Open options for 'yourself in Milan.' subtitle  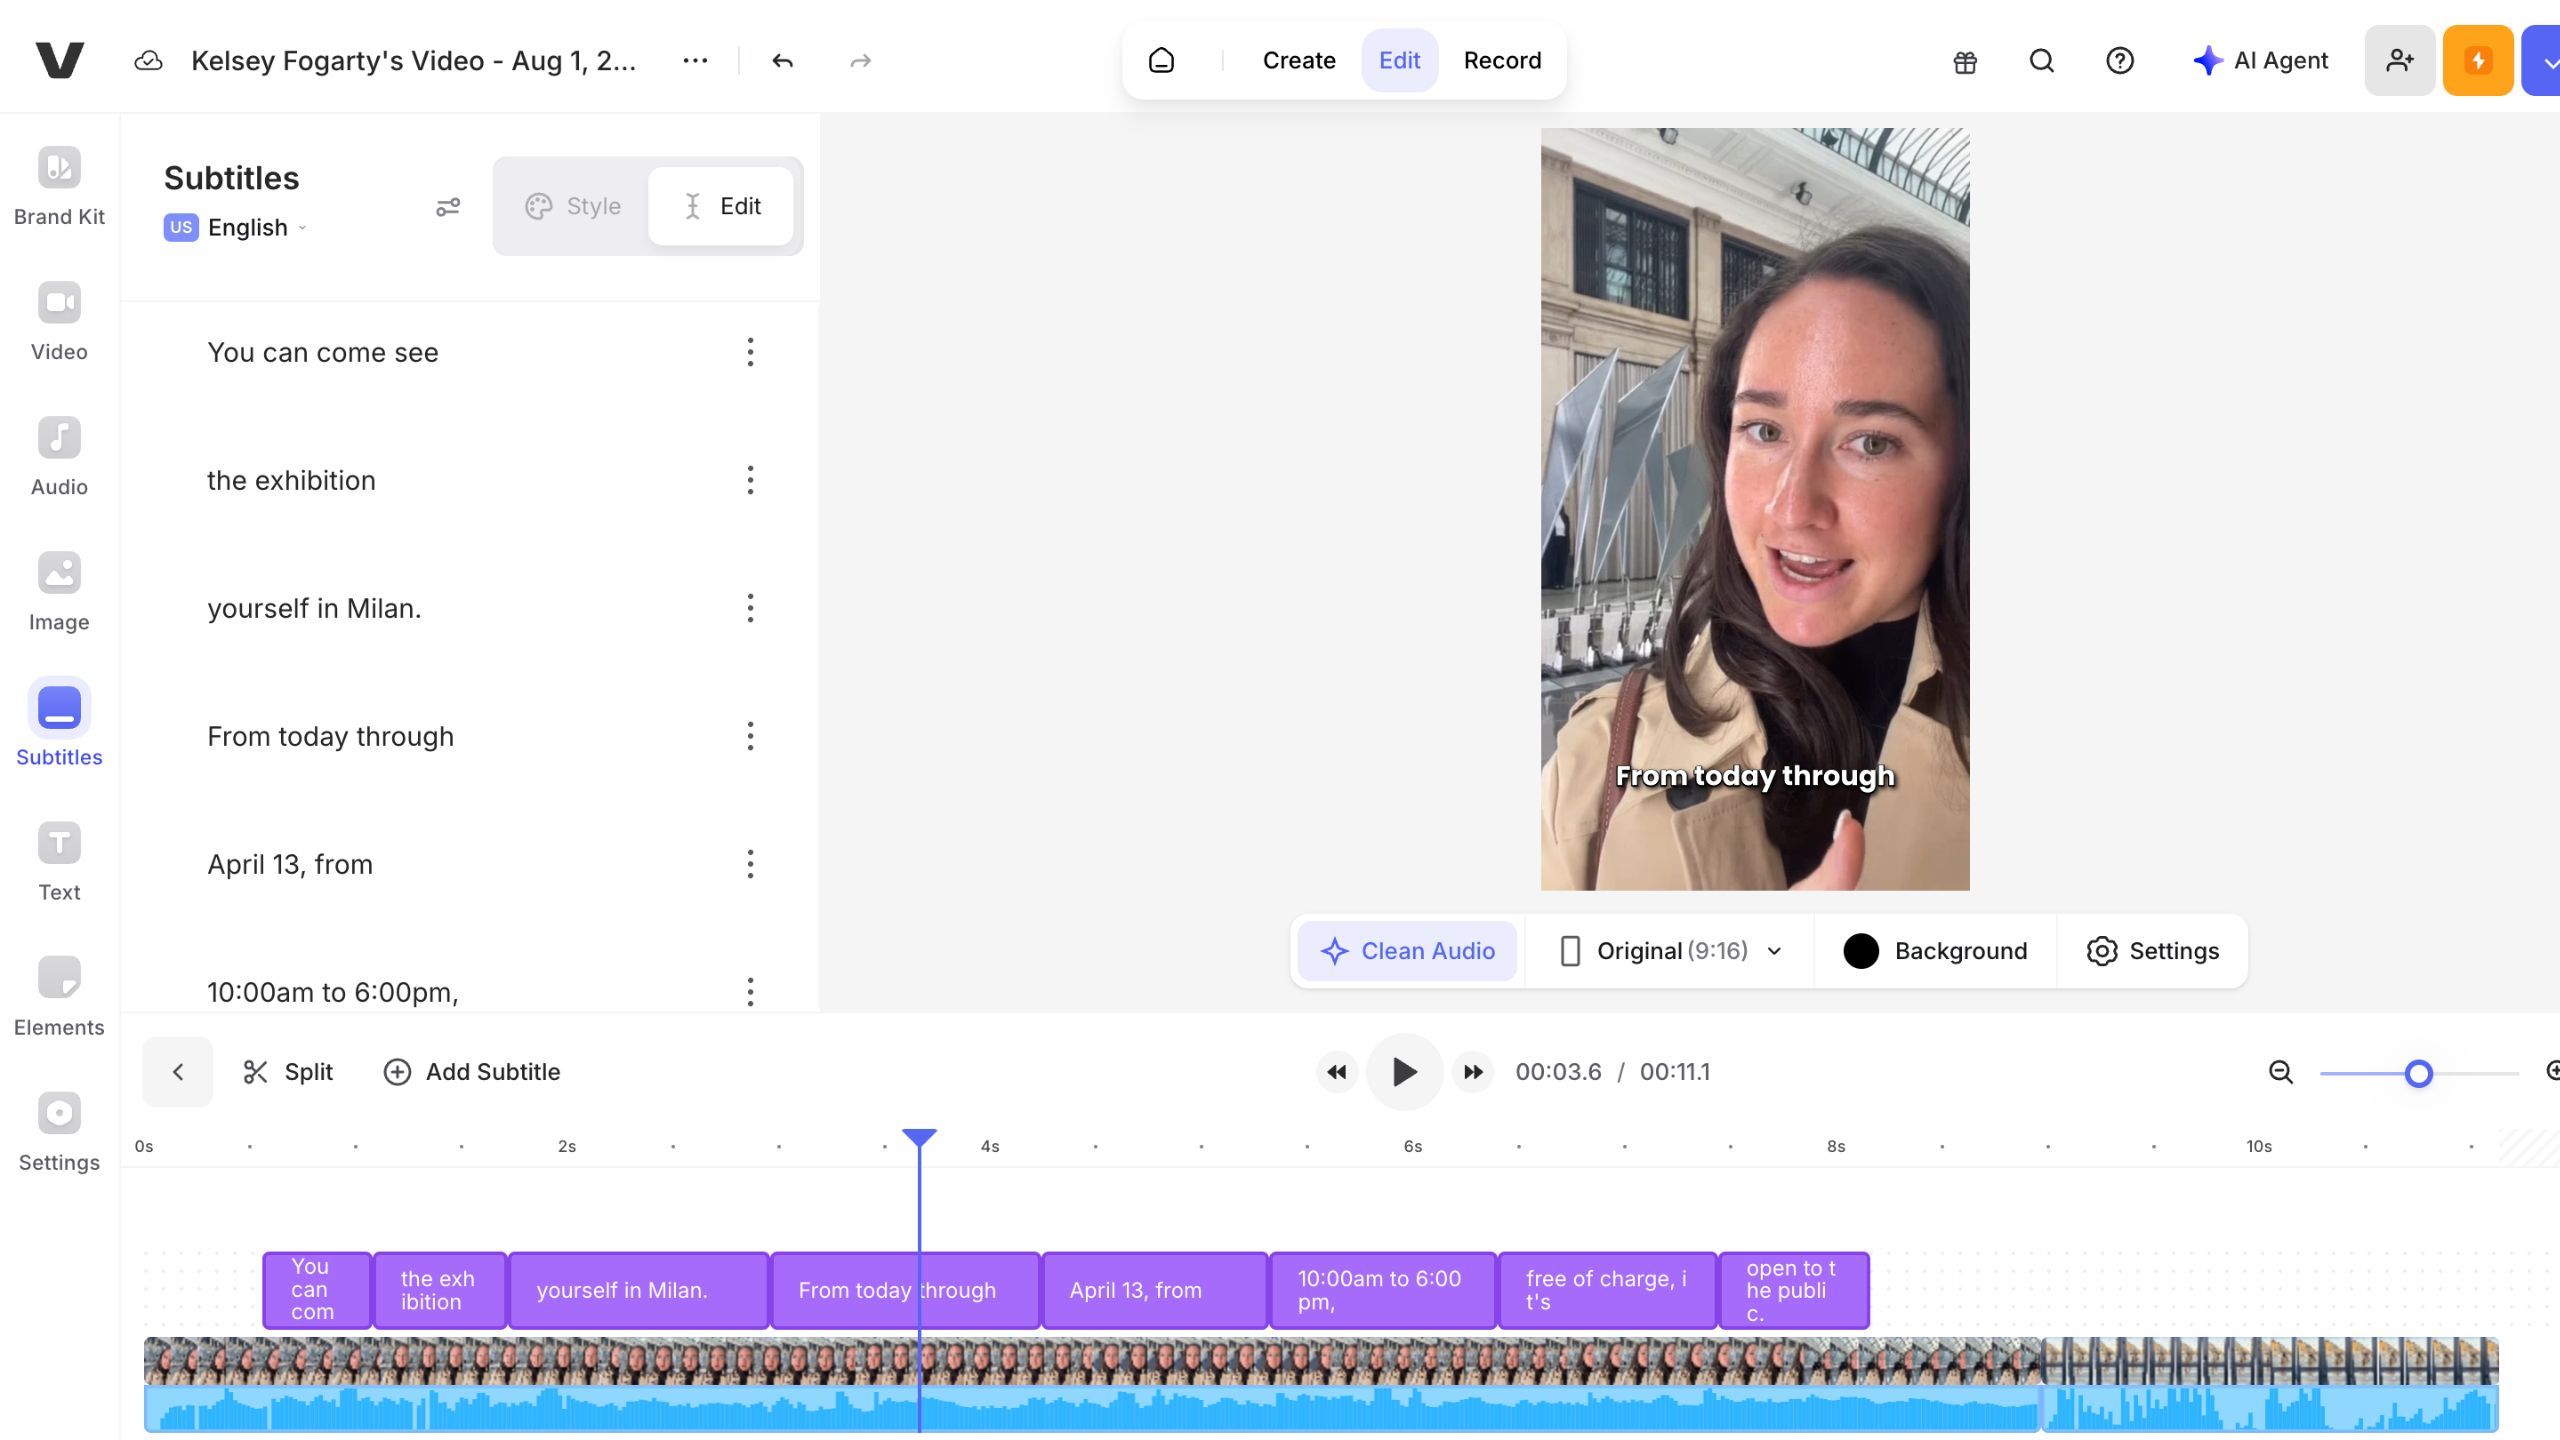[750, 608]
